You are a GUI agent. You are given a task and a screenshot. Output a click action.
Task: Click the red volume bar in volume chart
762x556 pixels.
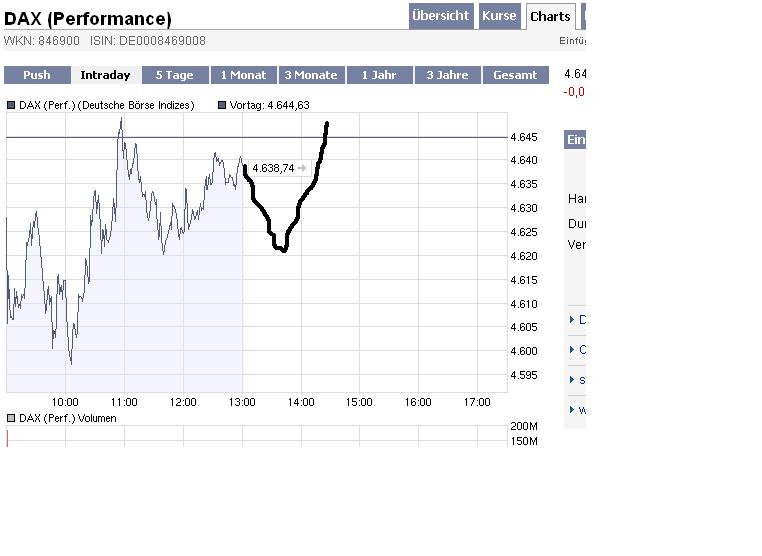tap(7, 438)
